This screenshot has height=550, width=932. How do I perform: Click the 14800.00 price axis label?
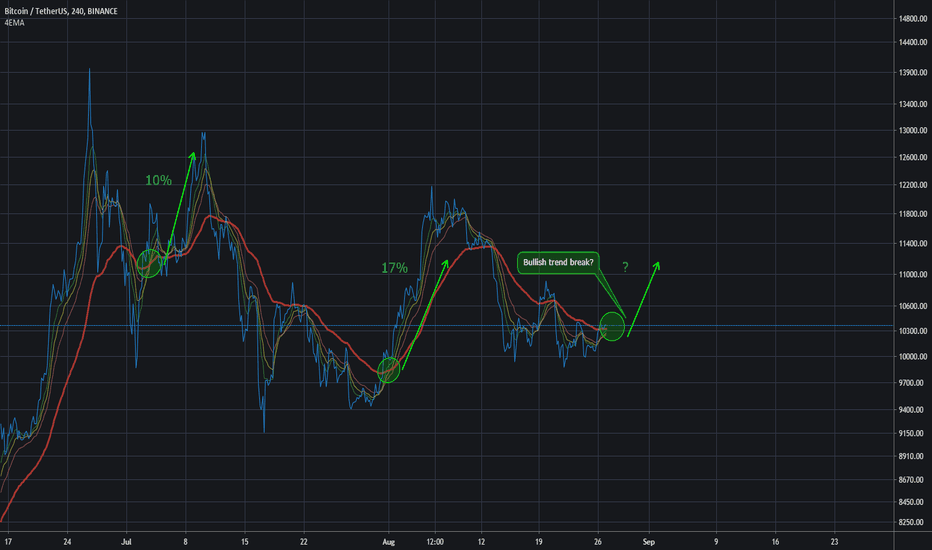click(913, 19)
